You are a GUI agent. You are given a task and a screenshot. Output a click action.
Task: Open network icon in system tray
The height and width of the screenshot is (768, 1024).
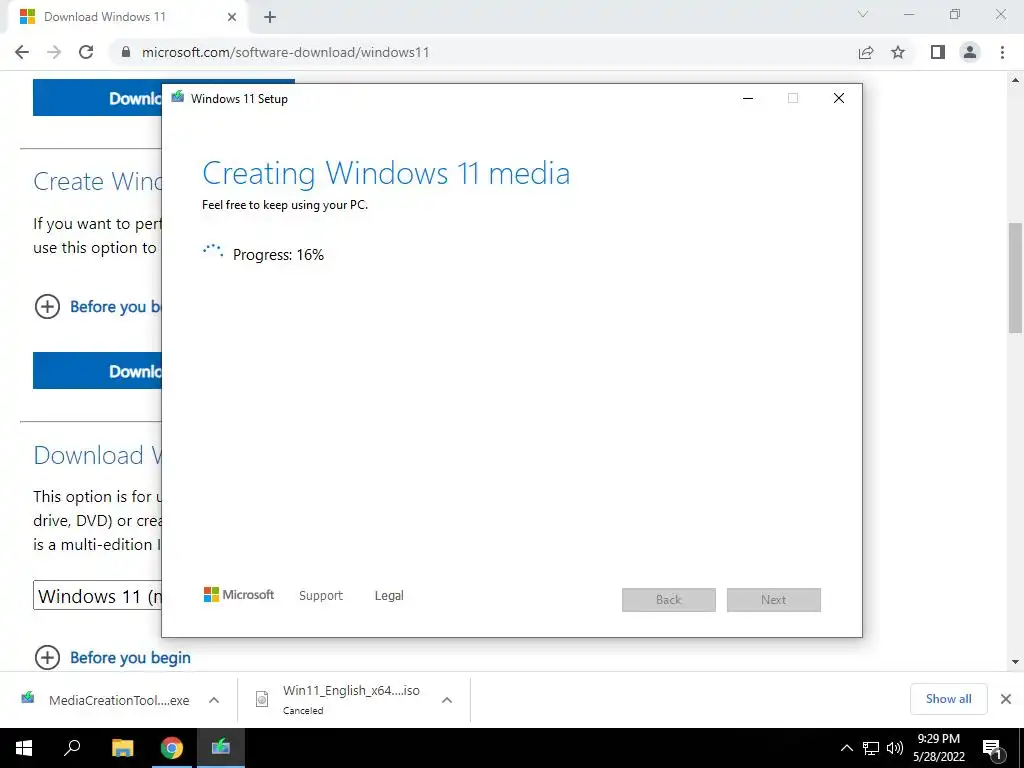point(871,748)
